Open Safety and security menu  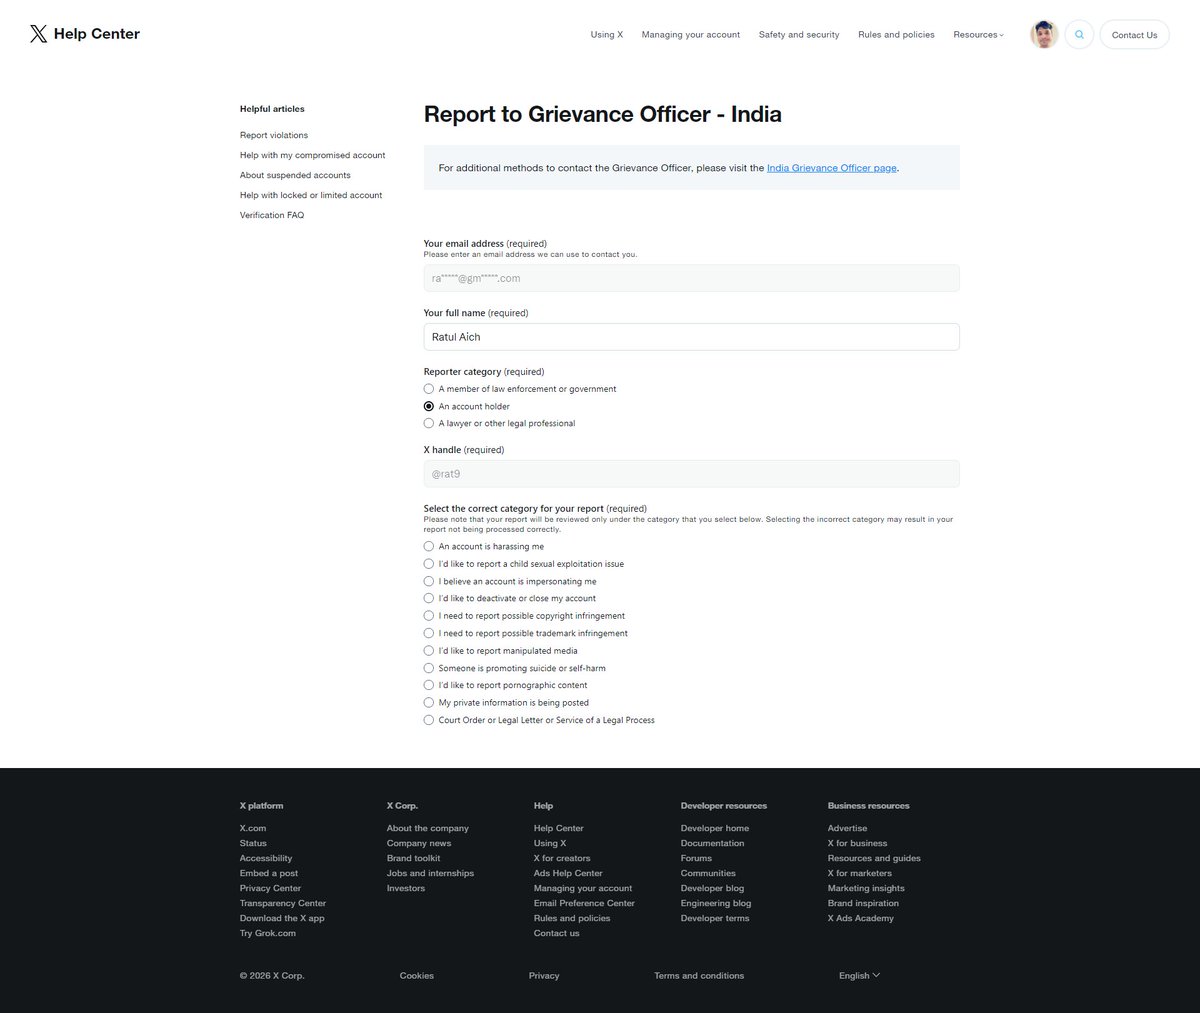tap(799, 35)
